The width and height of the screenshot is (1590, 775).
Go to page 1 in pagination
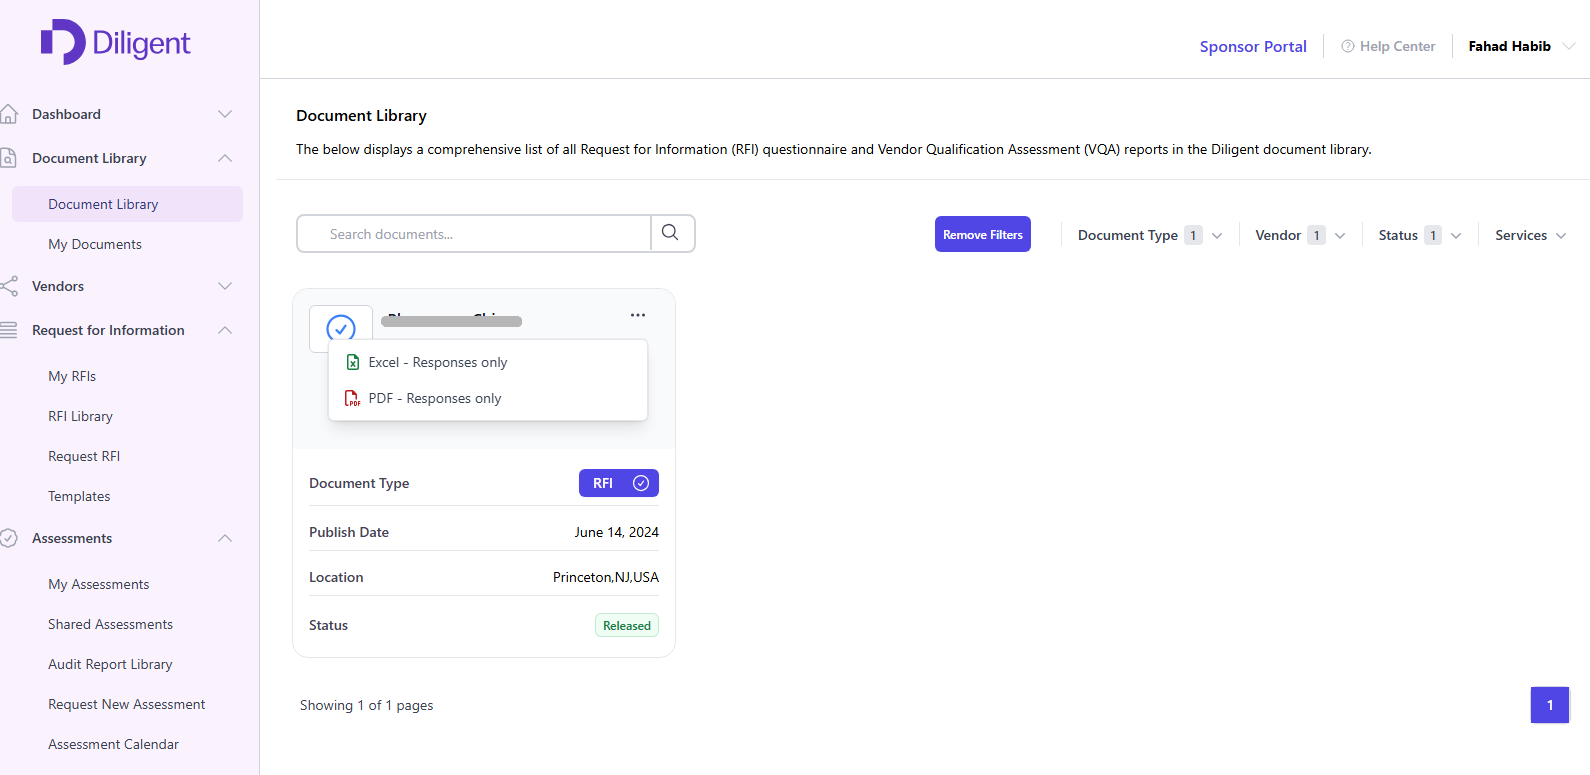coord(1550,705)
